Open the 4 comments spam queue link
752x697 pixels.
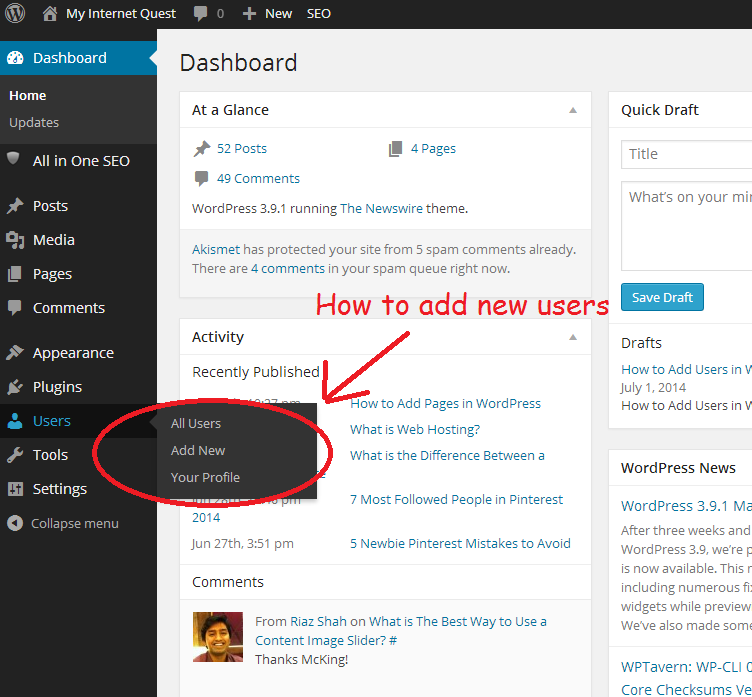click(288, 269)
